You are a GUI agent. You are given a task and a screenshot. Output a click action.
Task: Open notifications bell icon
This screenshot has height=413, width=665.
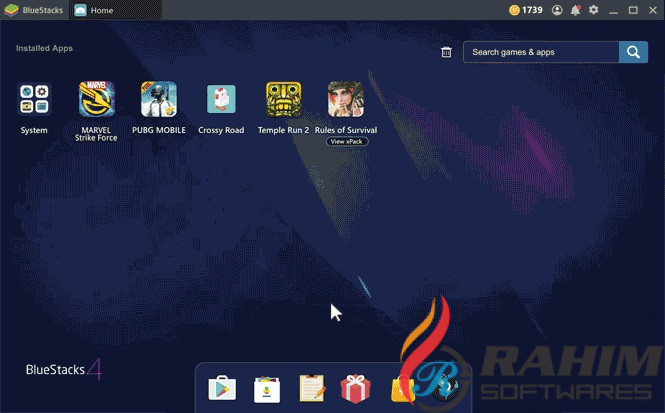tap(575, 10)
